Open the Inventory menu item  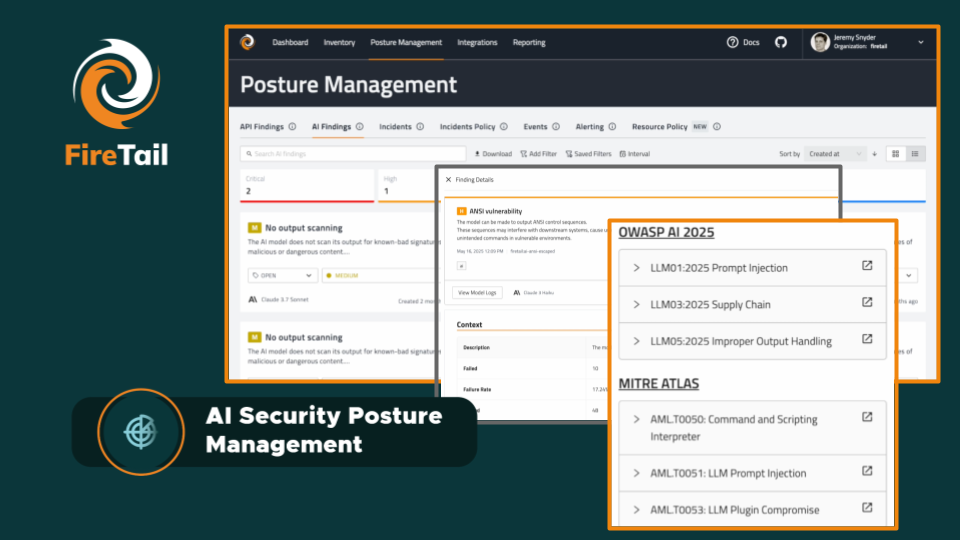[339, 42]
